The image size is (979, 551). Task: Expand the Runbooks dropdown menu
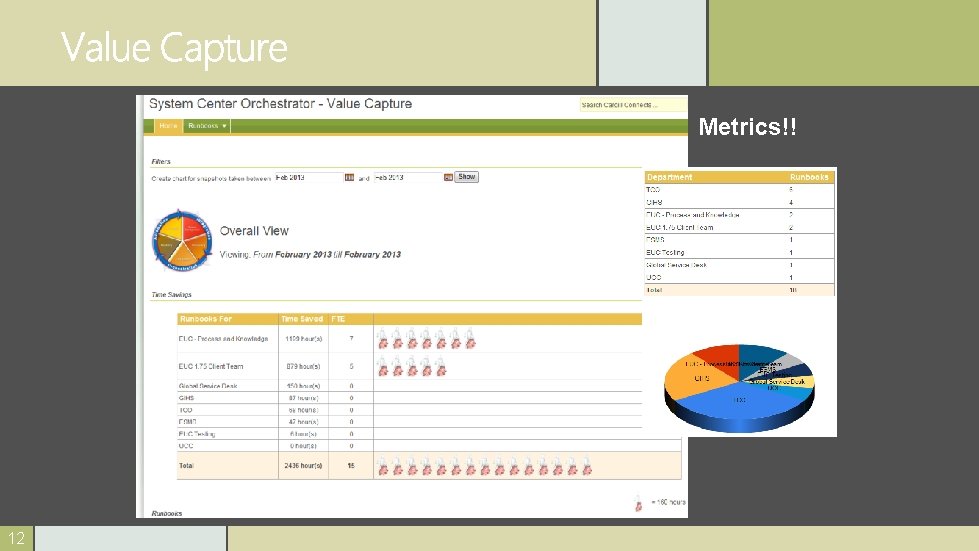(x=207, y=126)
